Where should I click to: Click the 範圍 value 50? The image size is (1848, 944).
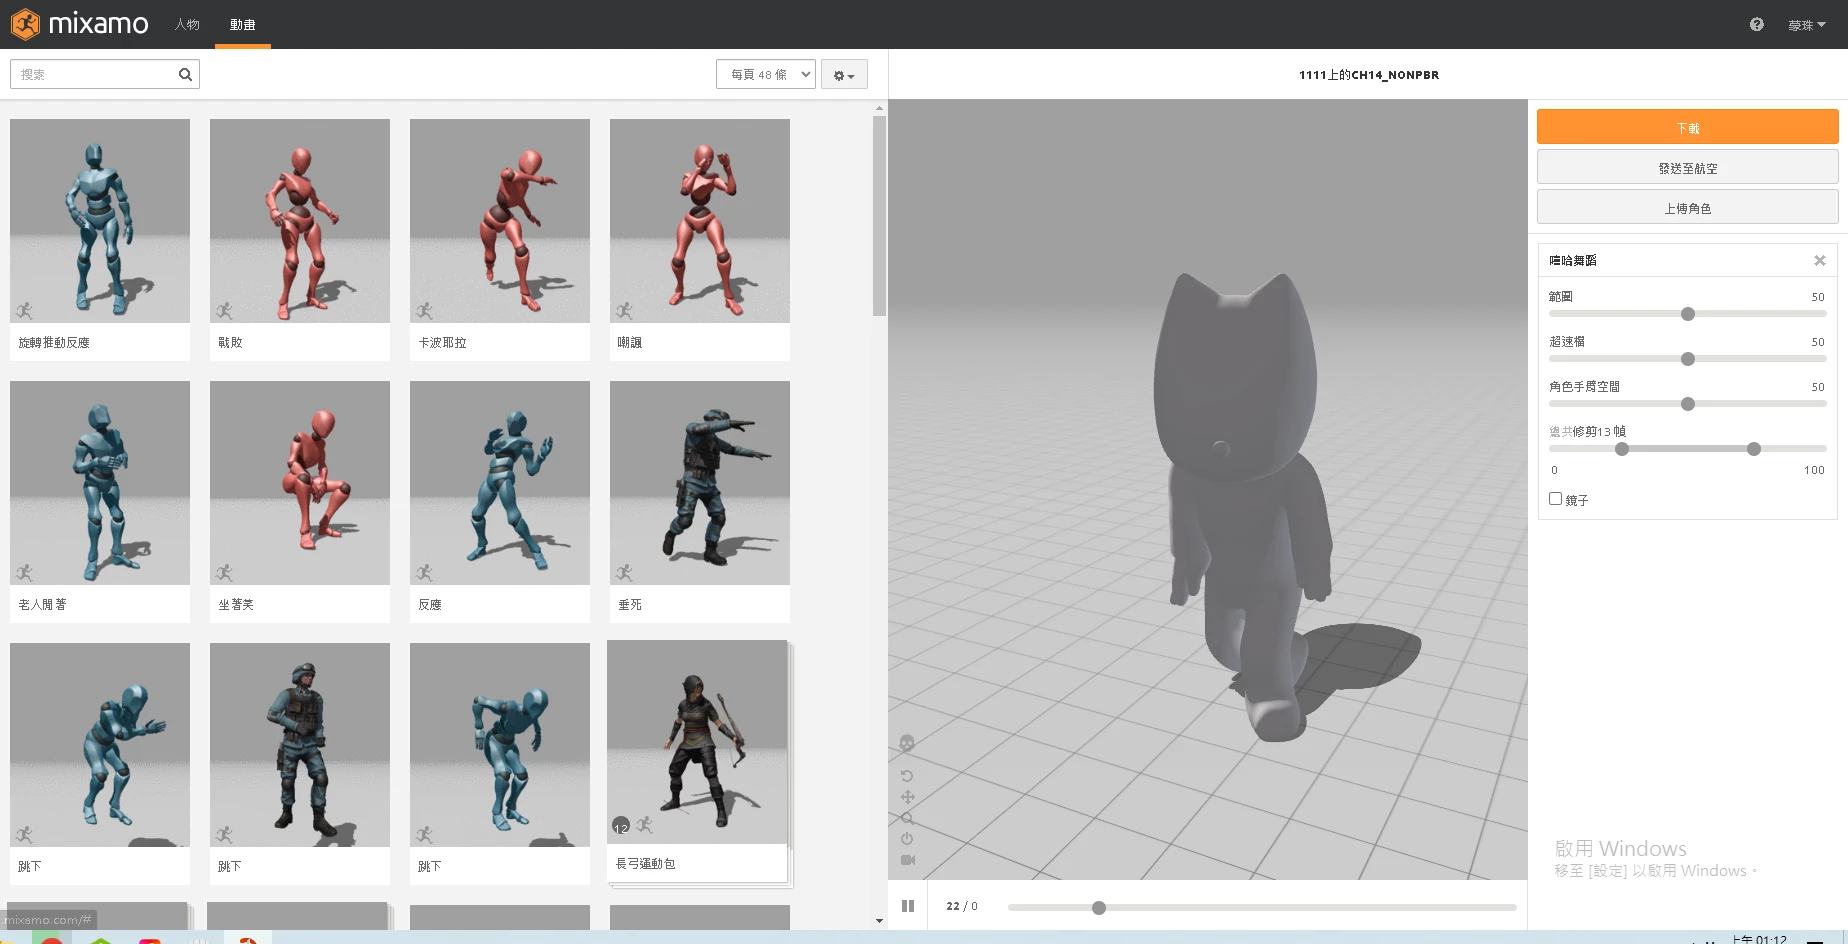pyautogui.click(x=1818, y=297)
